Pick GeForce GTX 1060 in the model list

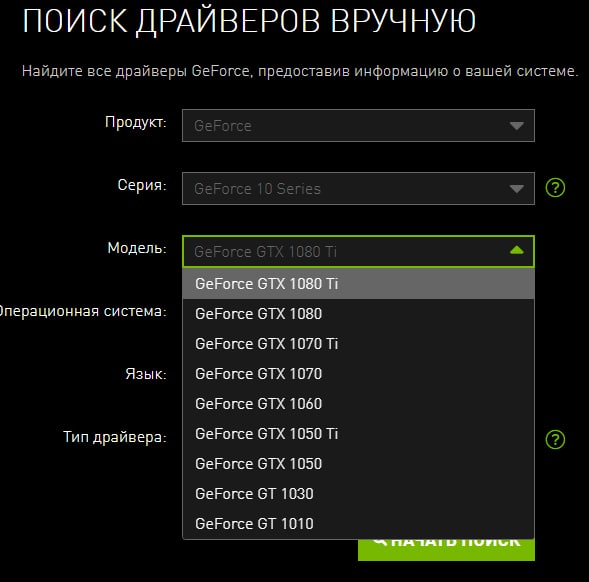pos(358,404)
